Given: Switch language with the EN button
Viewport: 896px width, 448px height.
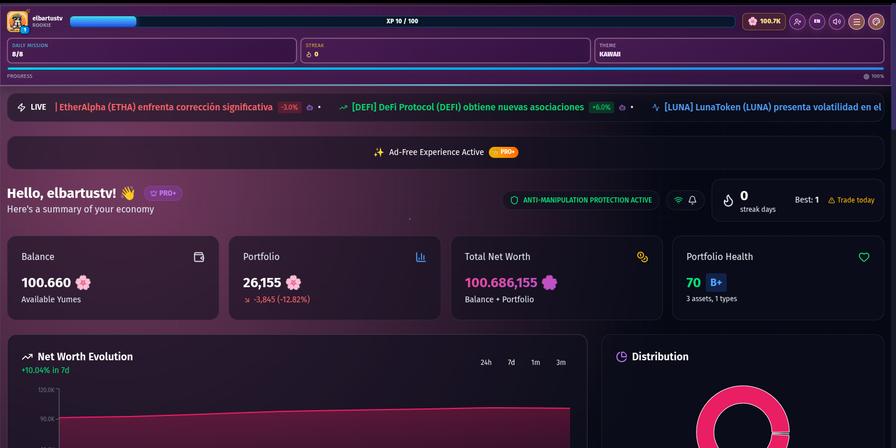Looking at the screenshot, I should (817, 21).
